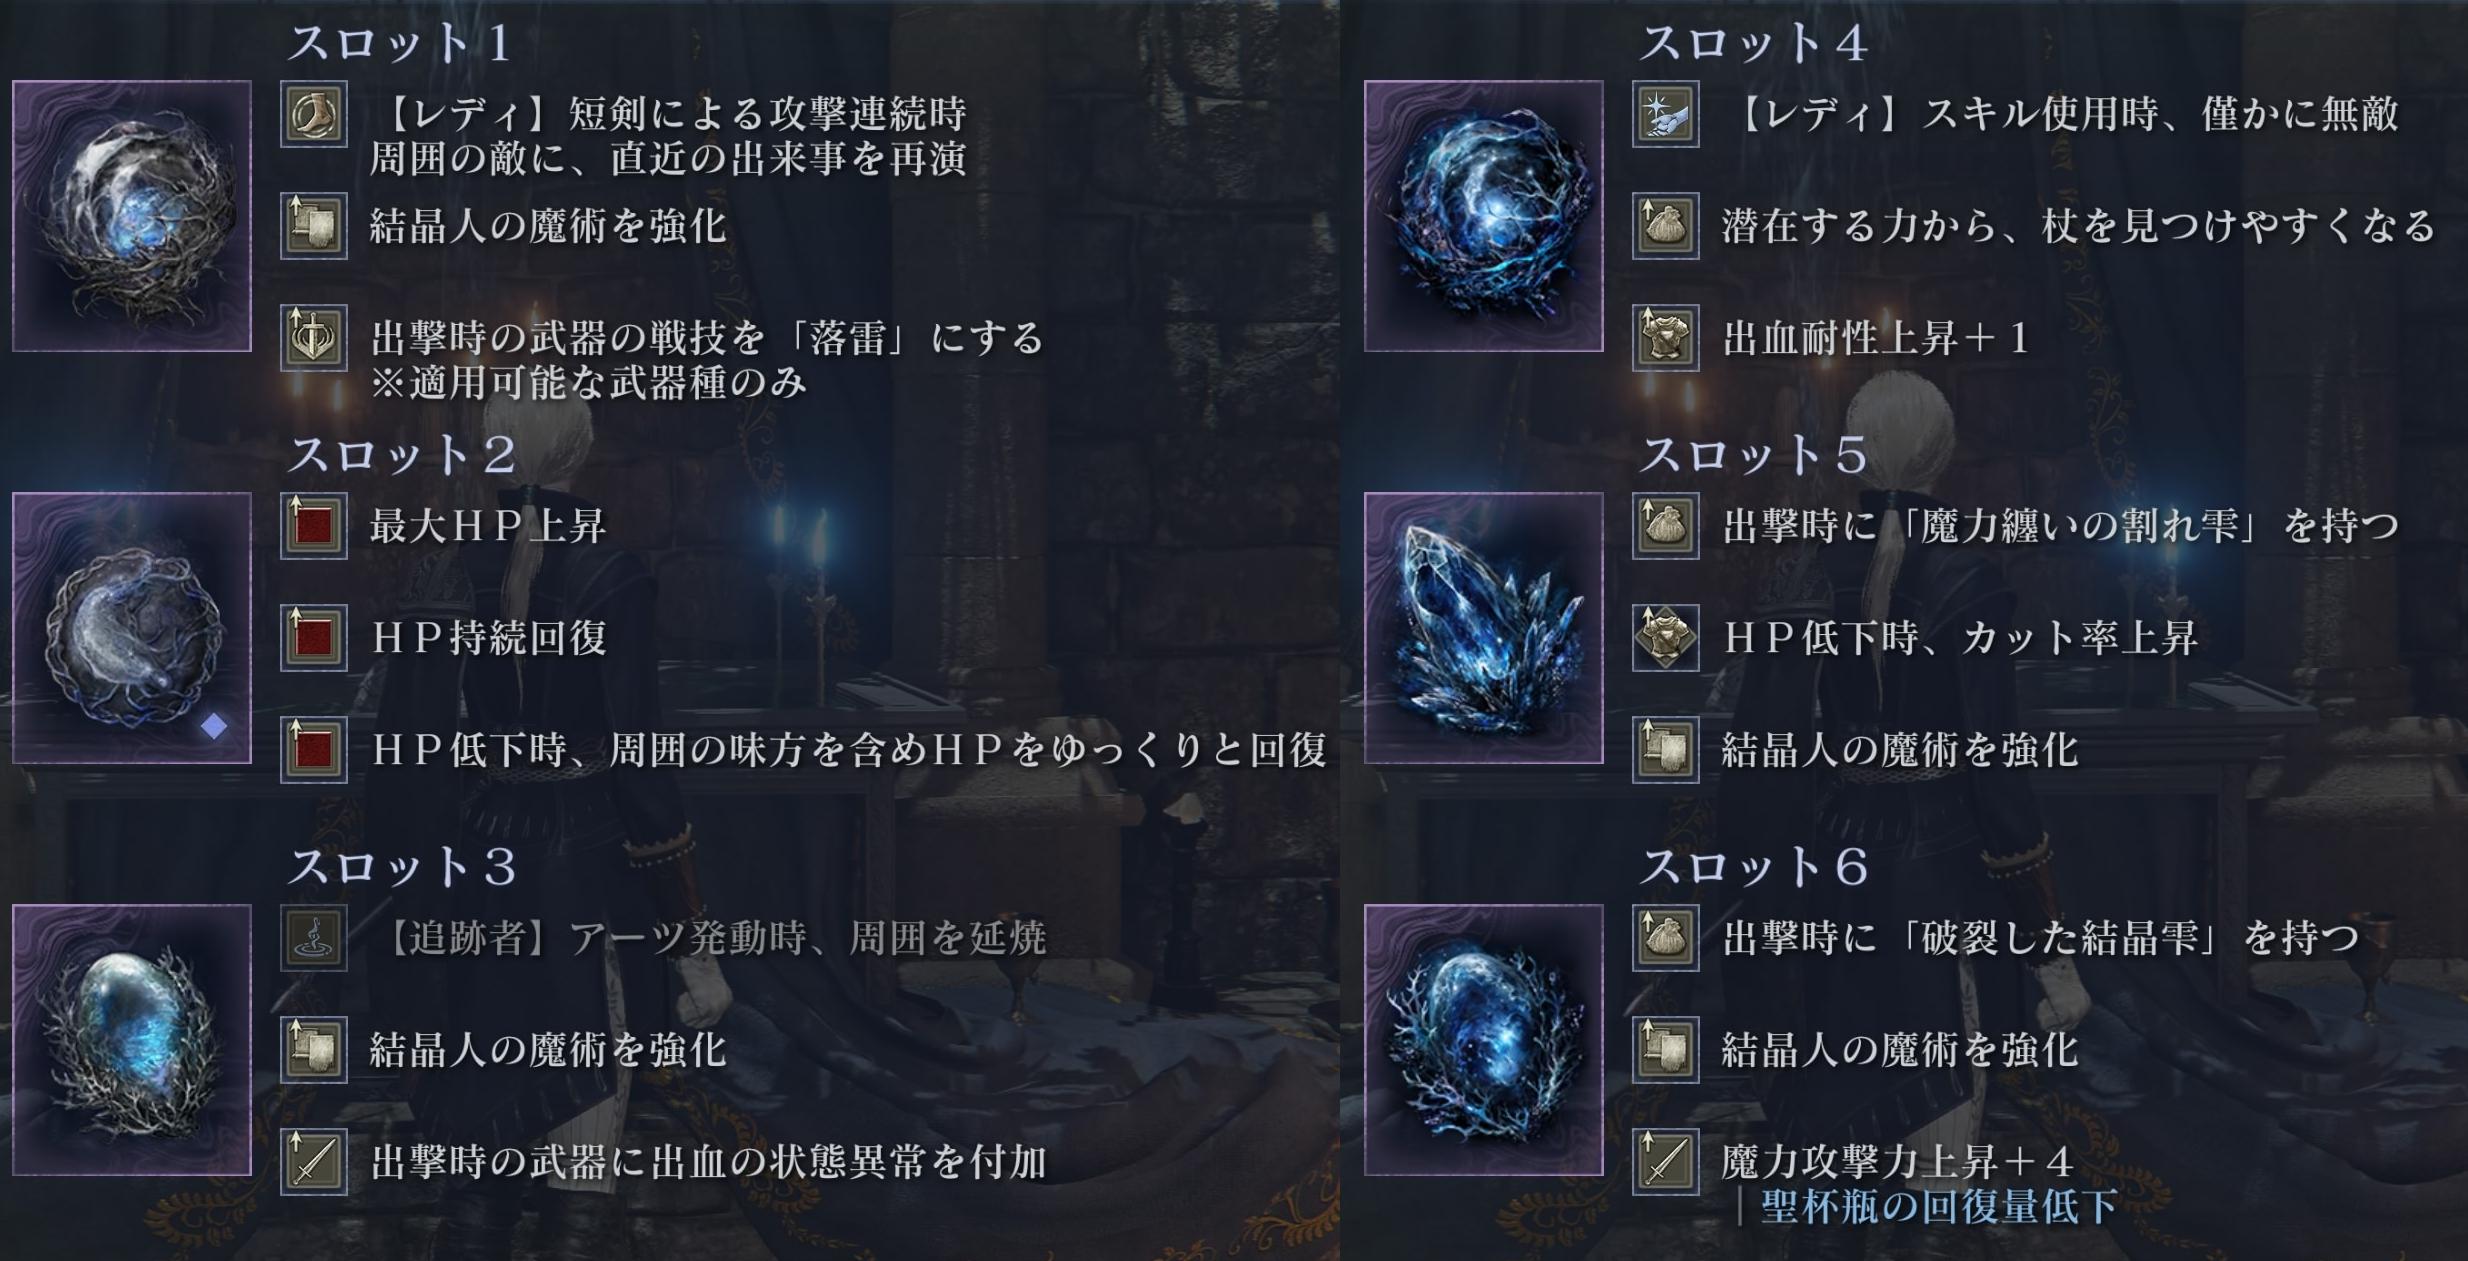Click the pouch icon for 破裂した結晶雫
Viewport: 2468px width, 1261px height.
1666,938
